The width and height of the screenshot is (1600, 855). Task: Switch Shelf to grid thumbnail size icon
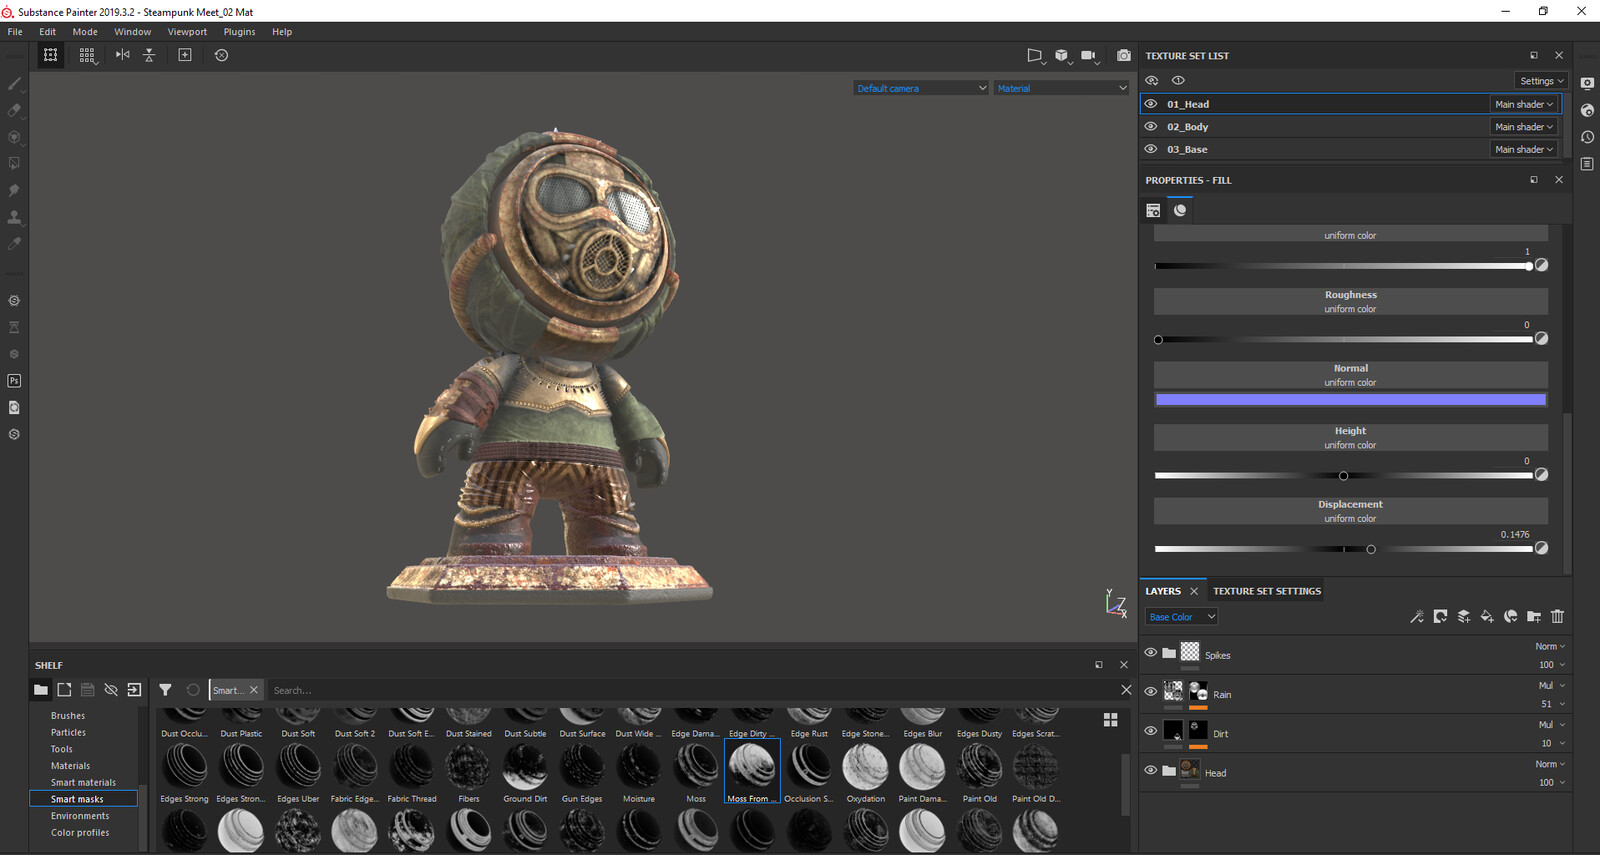1110,720
